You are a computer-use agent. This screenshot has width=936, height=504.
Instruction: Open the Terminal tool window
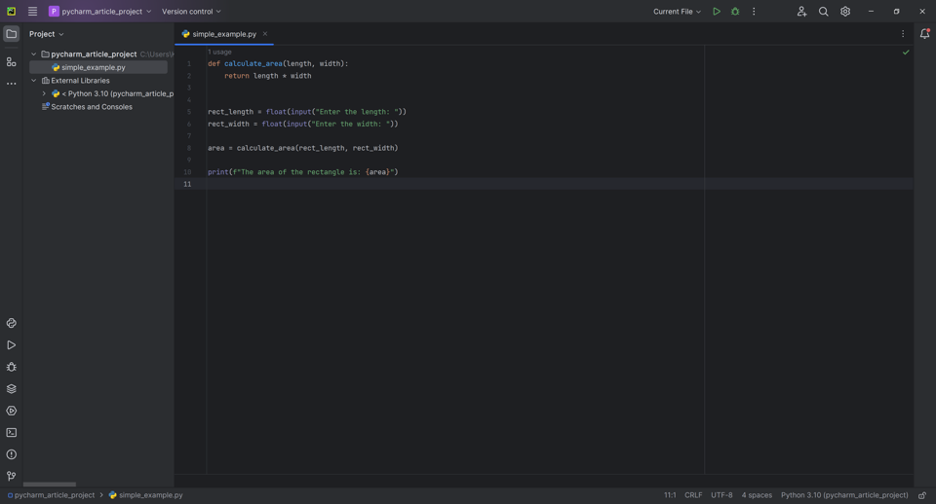(11, 433)
